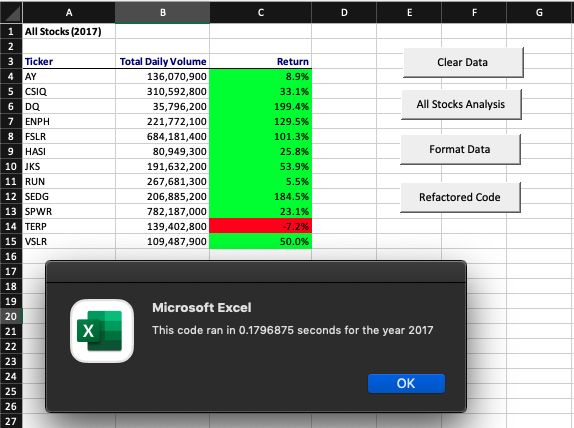Image resolution: width=574 pixels, height=428 pixels.
Task: Select column A header
Action: 69,12
